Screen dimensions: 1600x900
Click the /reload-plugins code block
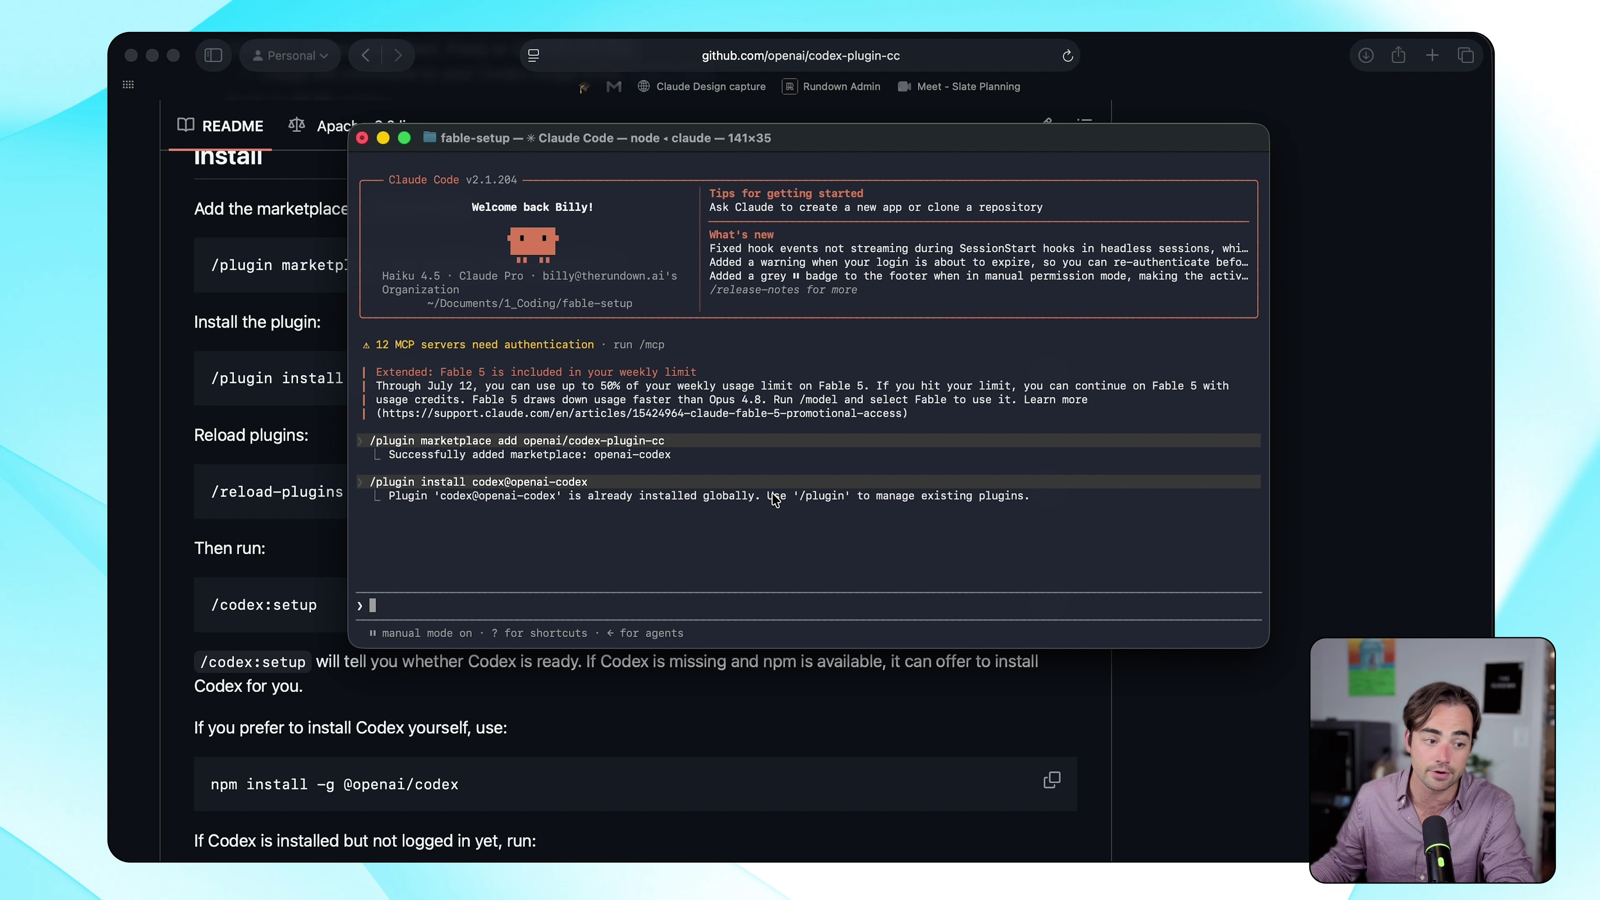(271, 491)
